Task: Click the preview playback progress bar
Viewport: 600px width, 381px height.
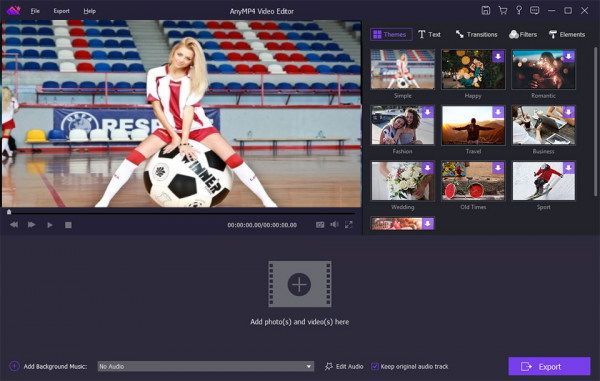Action: click(x=181, y=212)
